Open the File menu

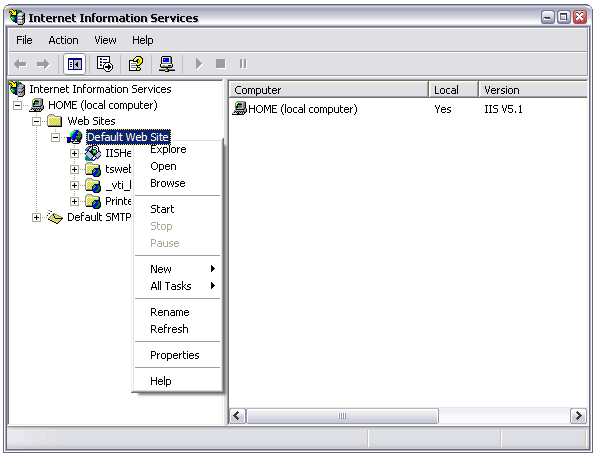[24, 40]
